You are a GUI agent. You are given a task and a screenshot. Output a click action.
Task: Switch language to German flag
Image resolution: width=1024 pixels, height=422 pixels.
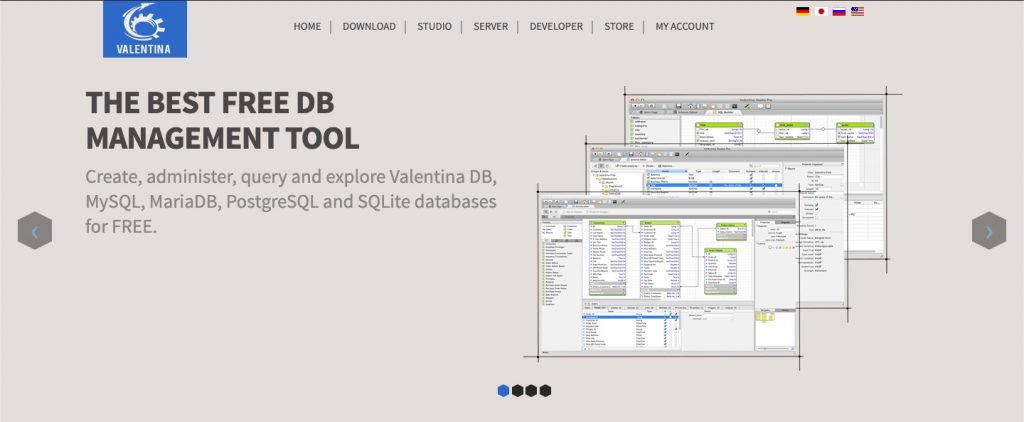click(803, 11)
